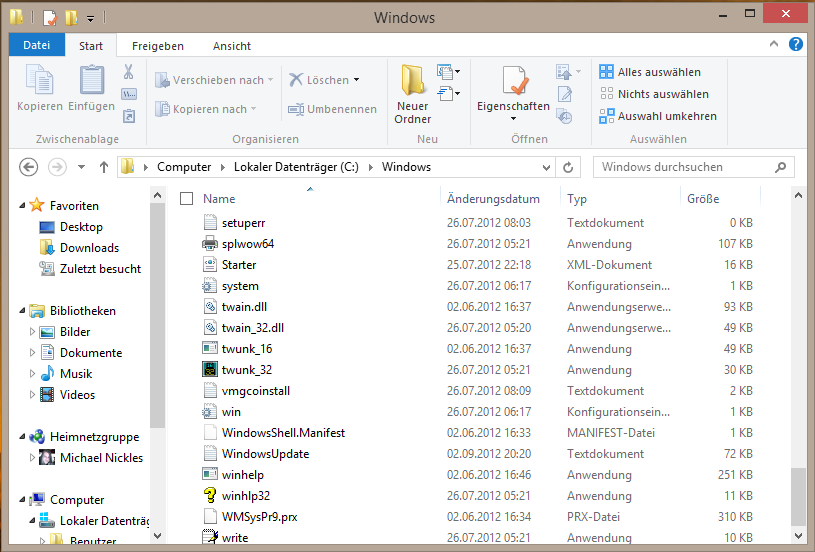Click the file list vertical scrollbar thumb

(798, 496)
